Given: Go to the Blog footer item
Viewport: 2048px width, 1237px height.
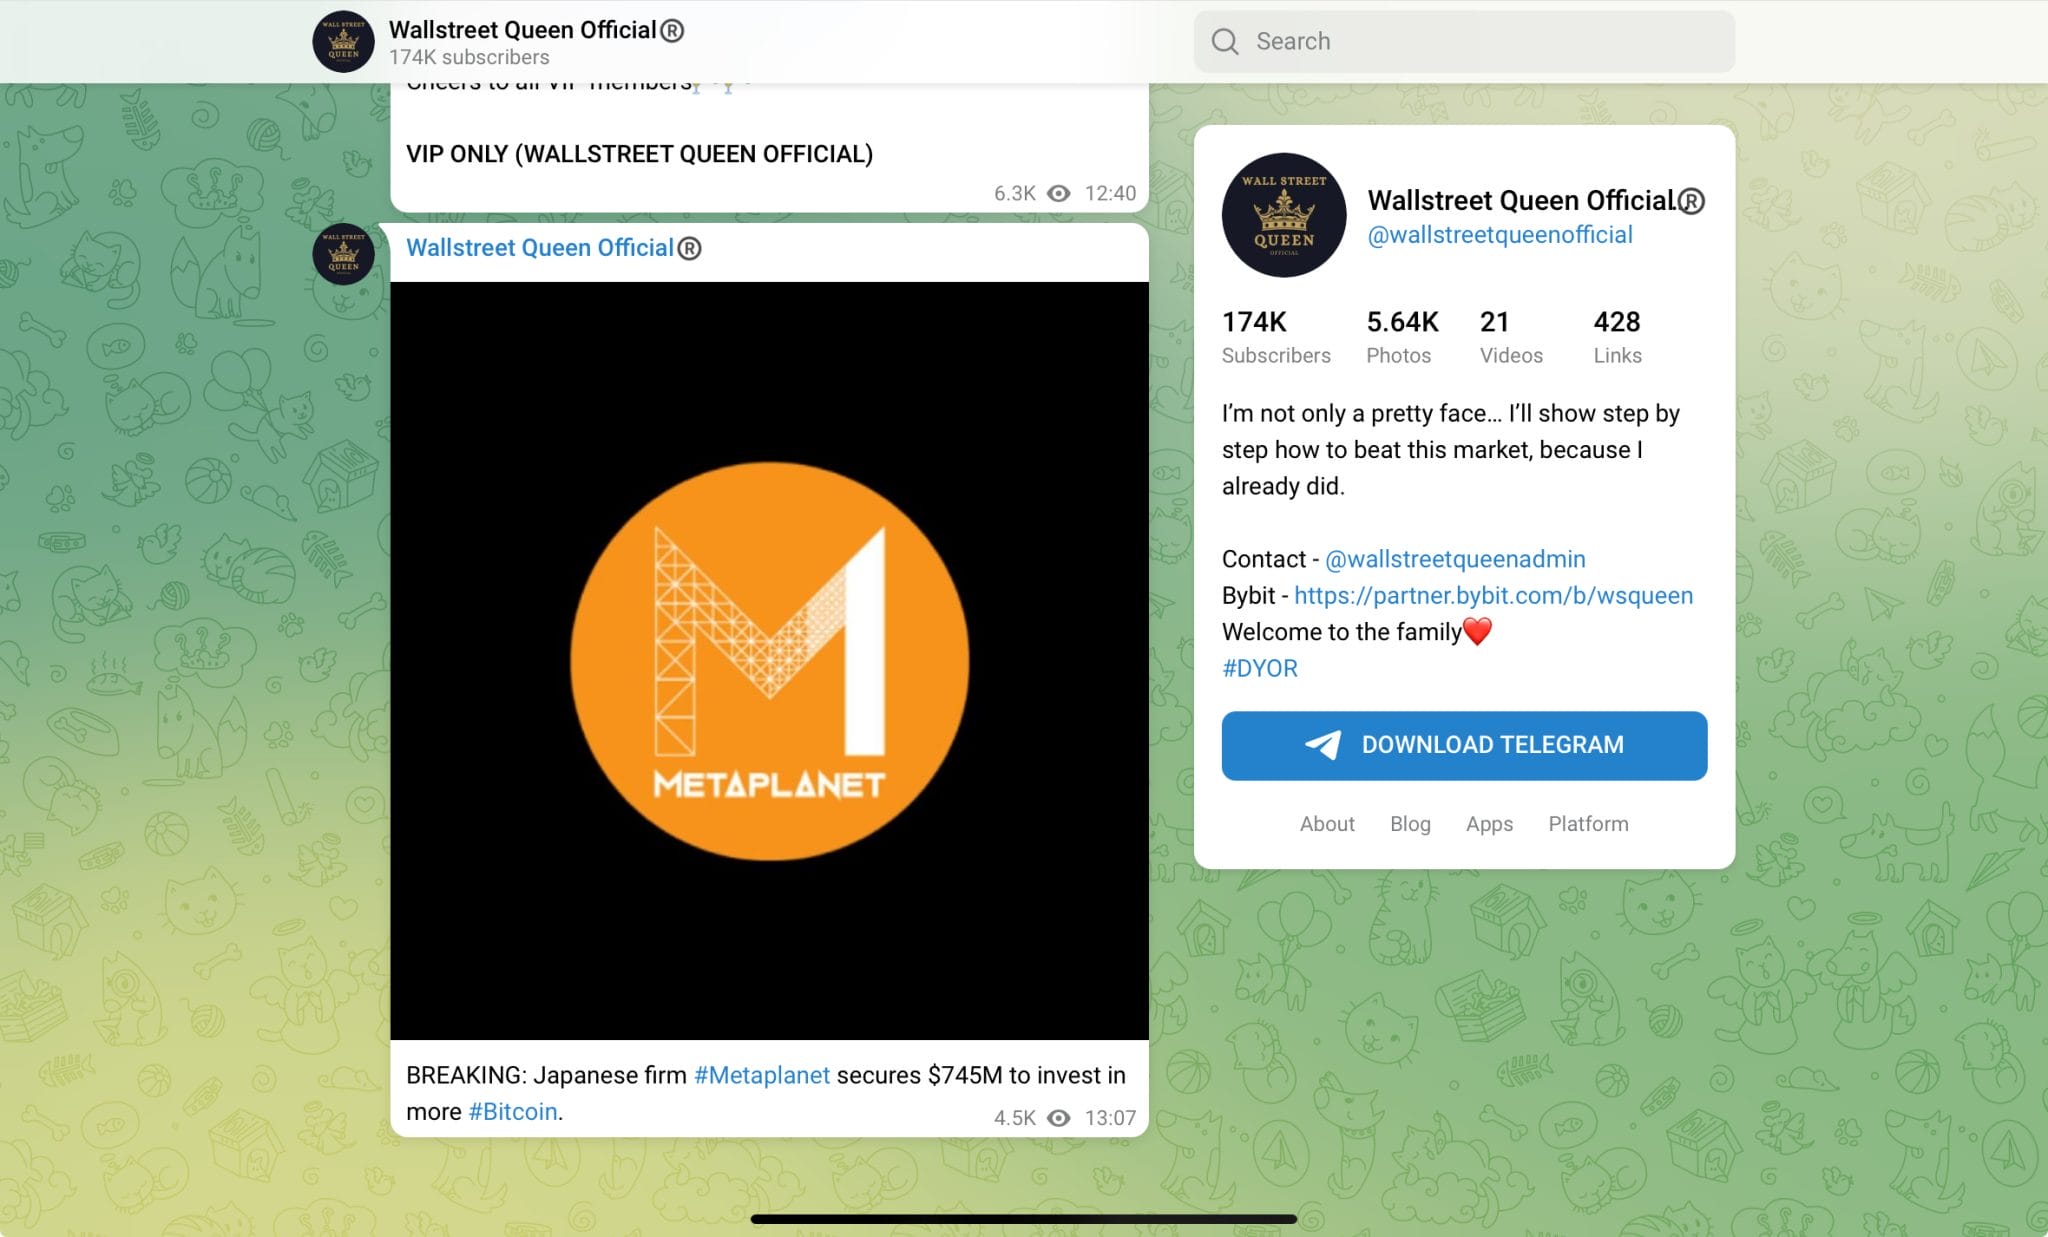Looking at the screenshot, I should 1410,824.
